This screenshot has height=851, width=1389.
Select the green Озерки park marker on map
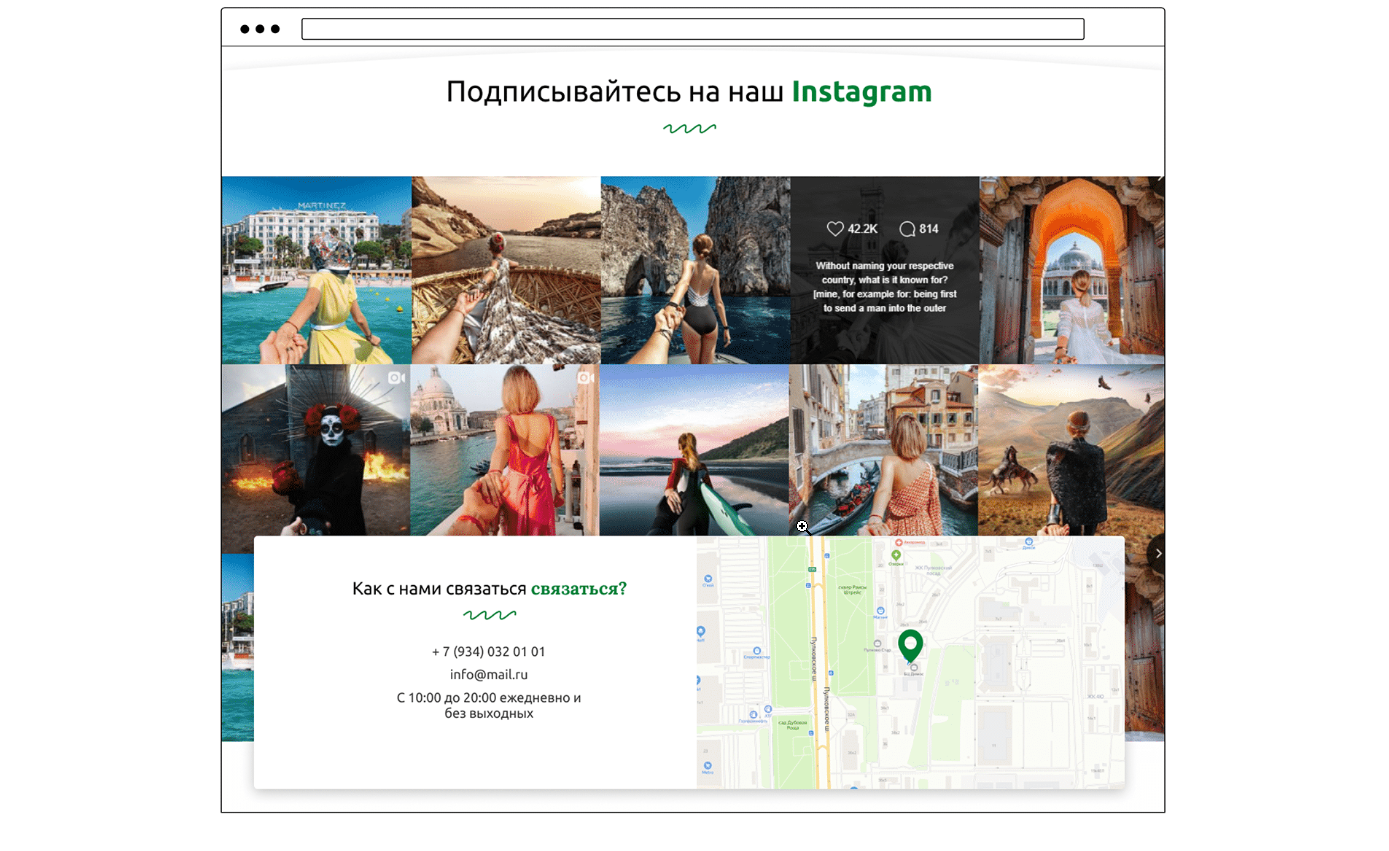[896, 555]
